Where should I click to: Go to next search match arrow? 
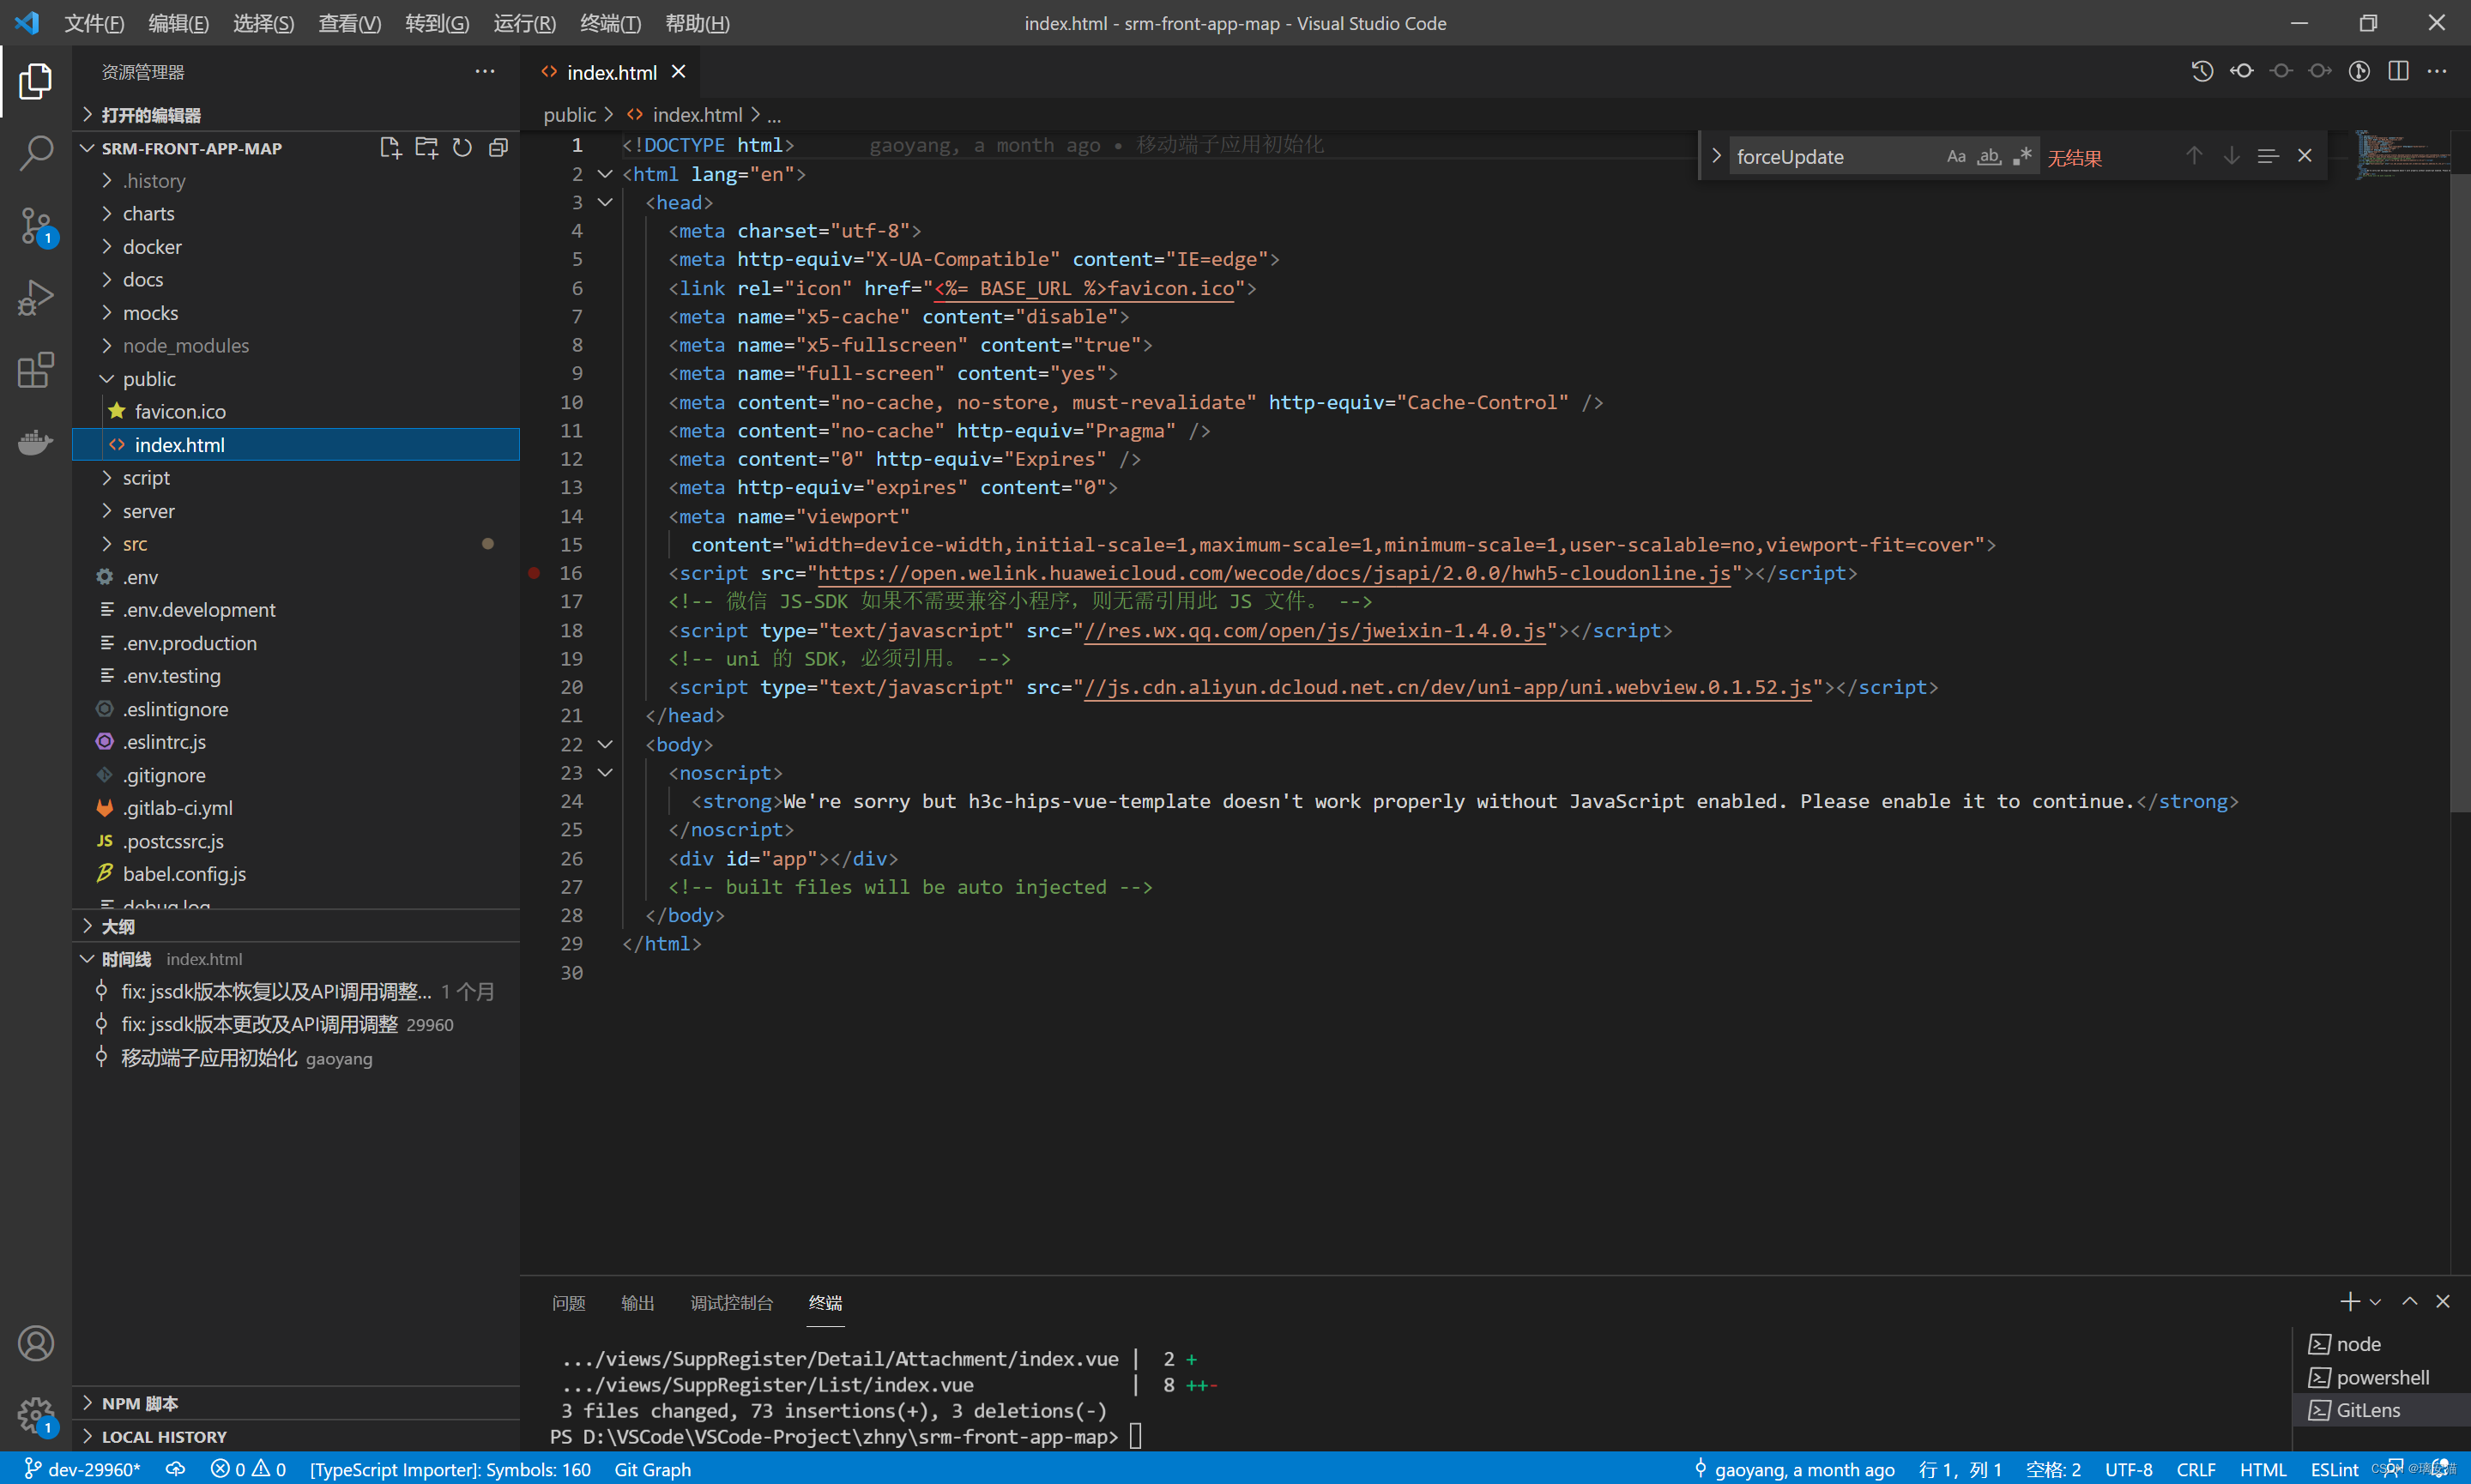(2231, 156)
